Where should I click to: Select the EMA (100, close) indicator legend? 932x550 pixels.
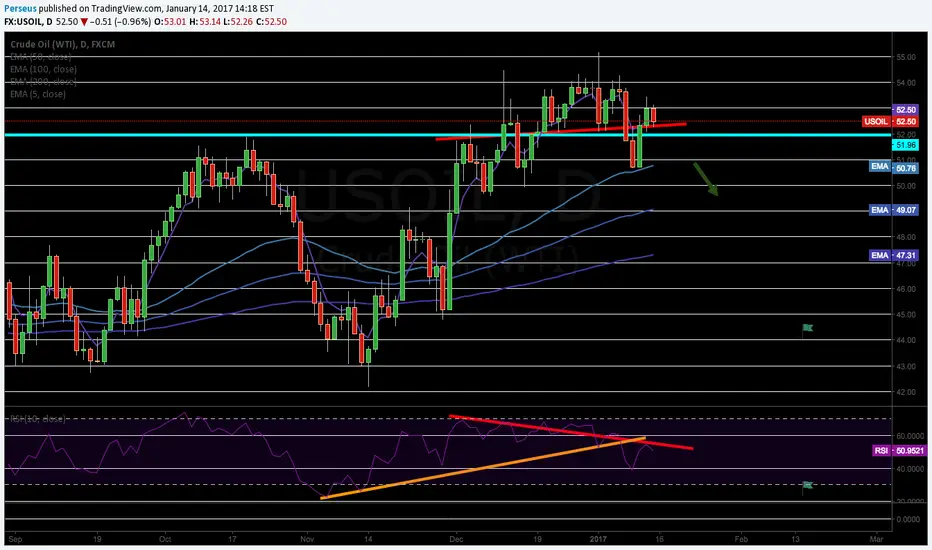[43, 69]
